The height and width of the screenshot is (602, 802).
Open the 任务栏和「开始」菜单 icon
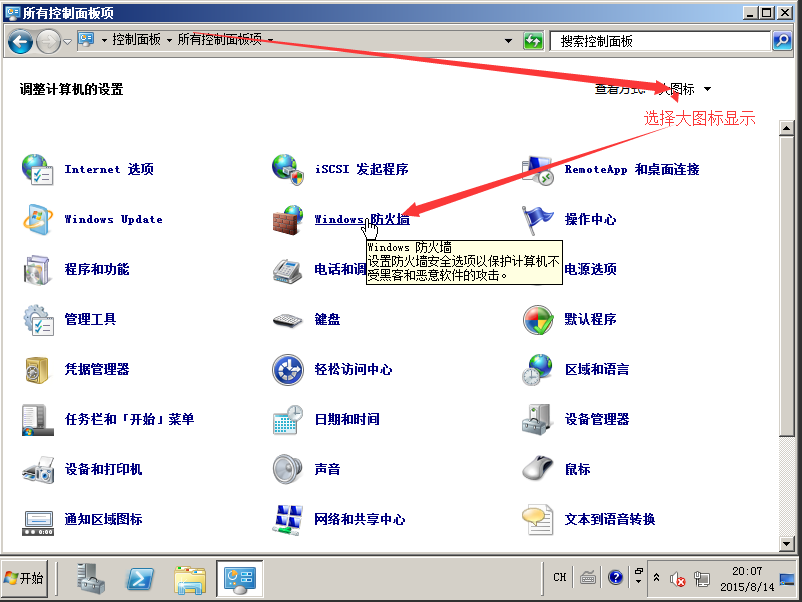coord(37,419)
